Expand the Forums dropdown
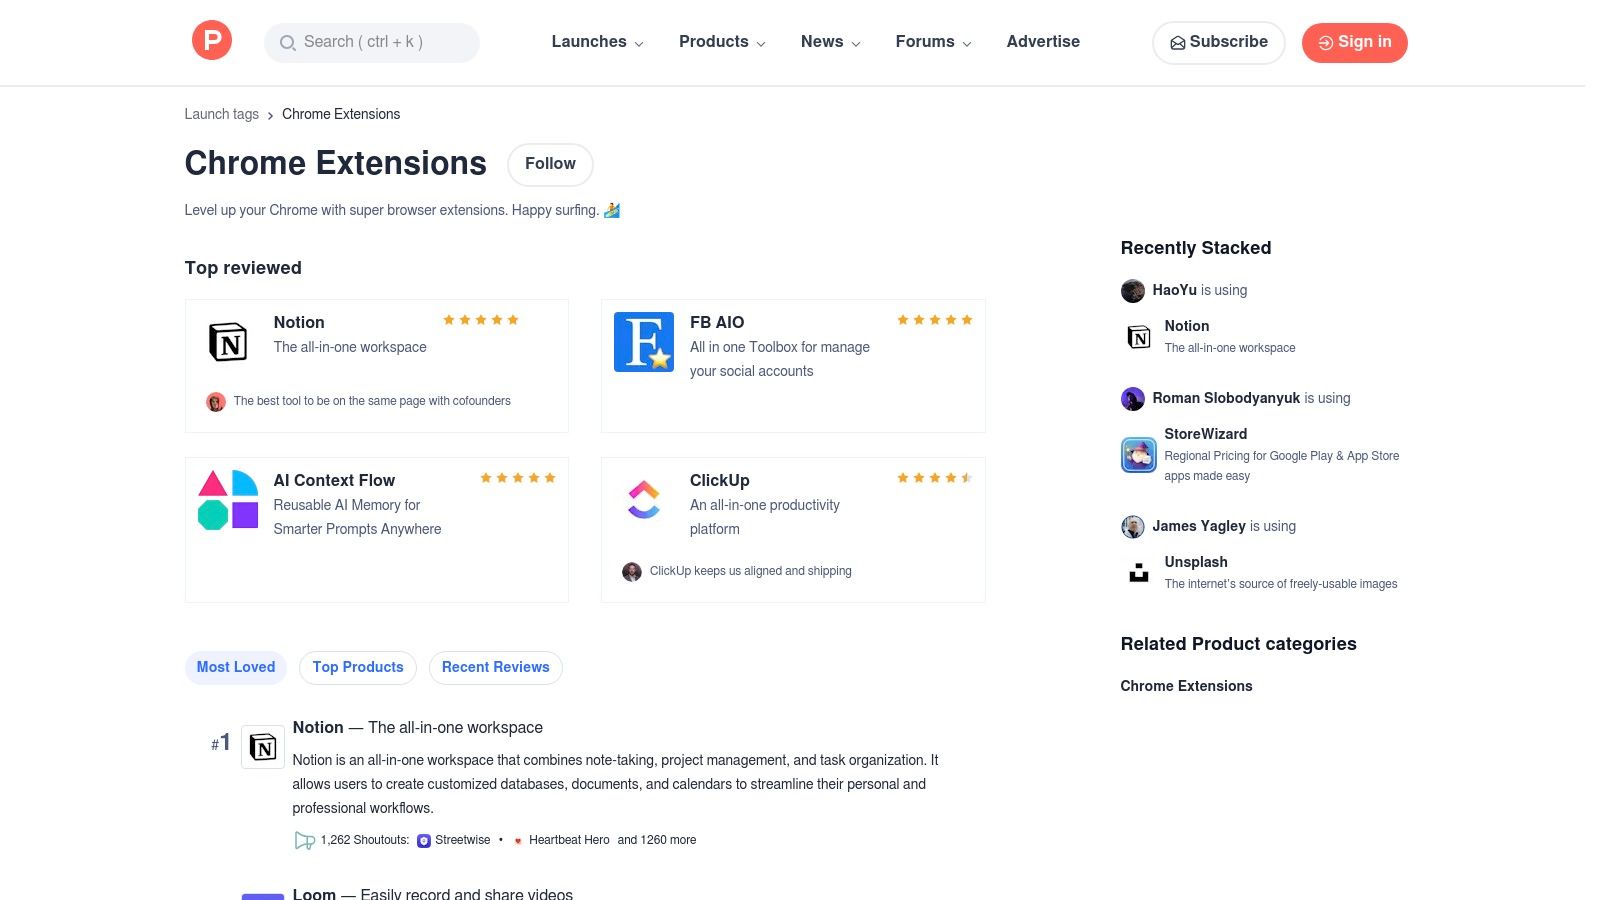The width and height of the screenshot is (1600, 900). click(932, 42)
